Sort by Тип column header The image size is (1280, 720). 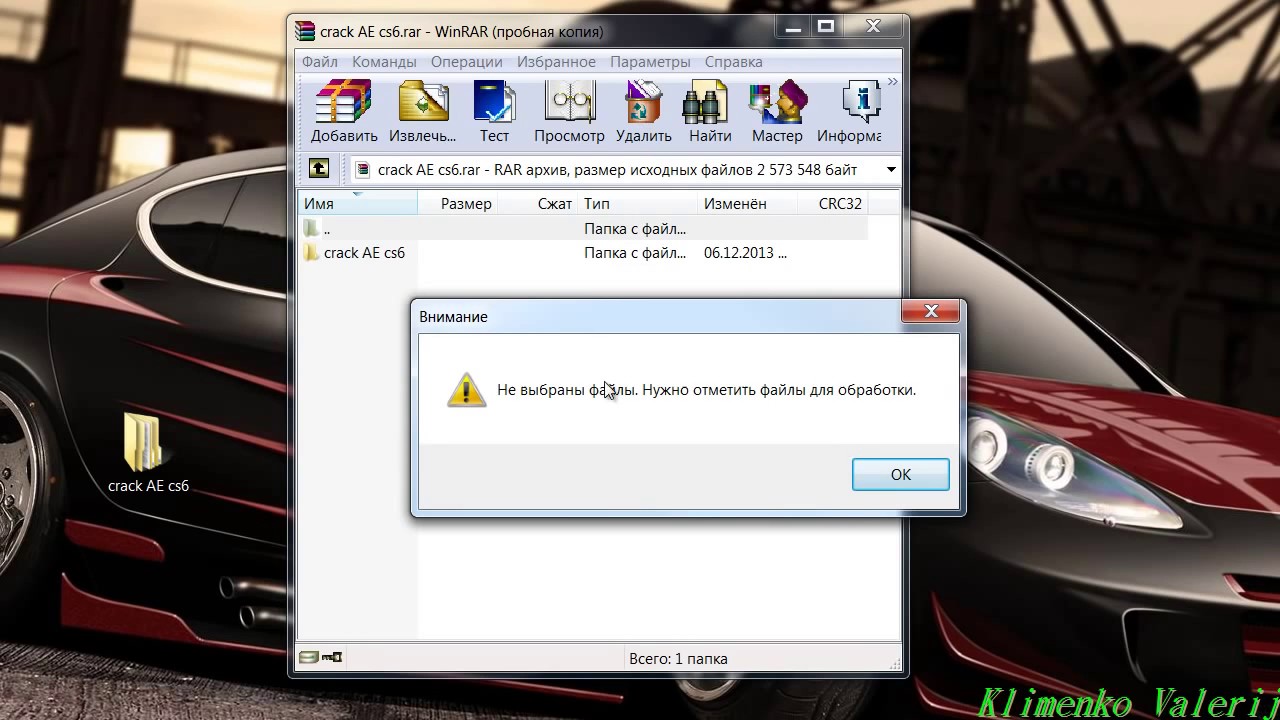coord(637,203)
